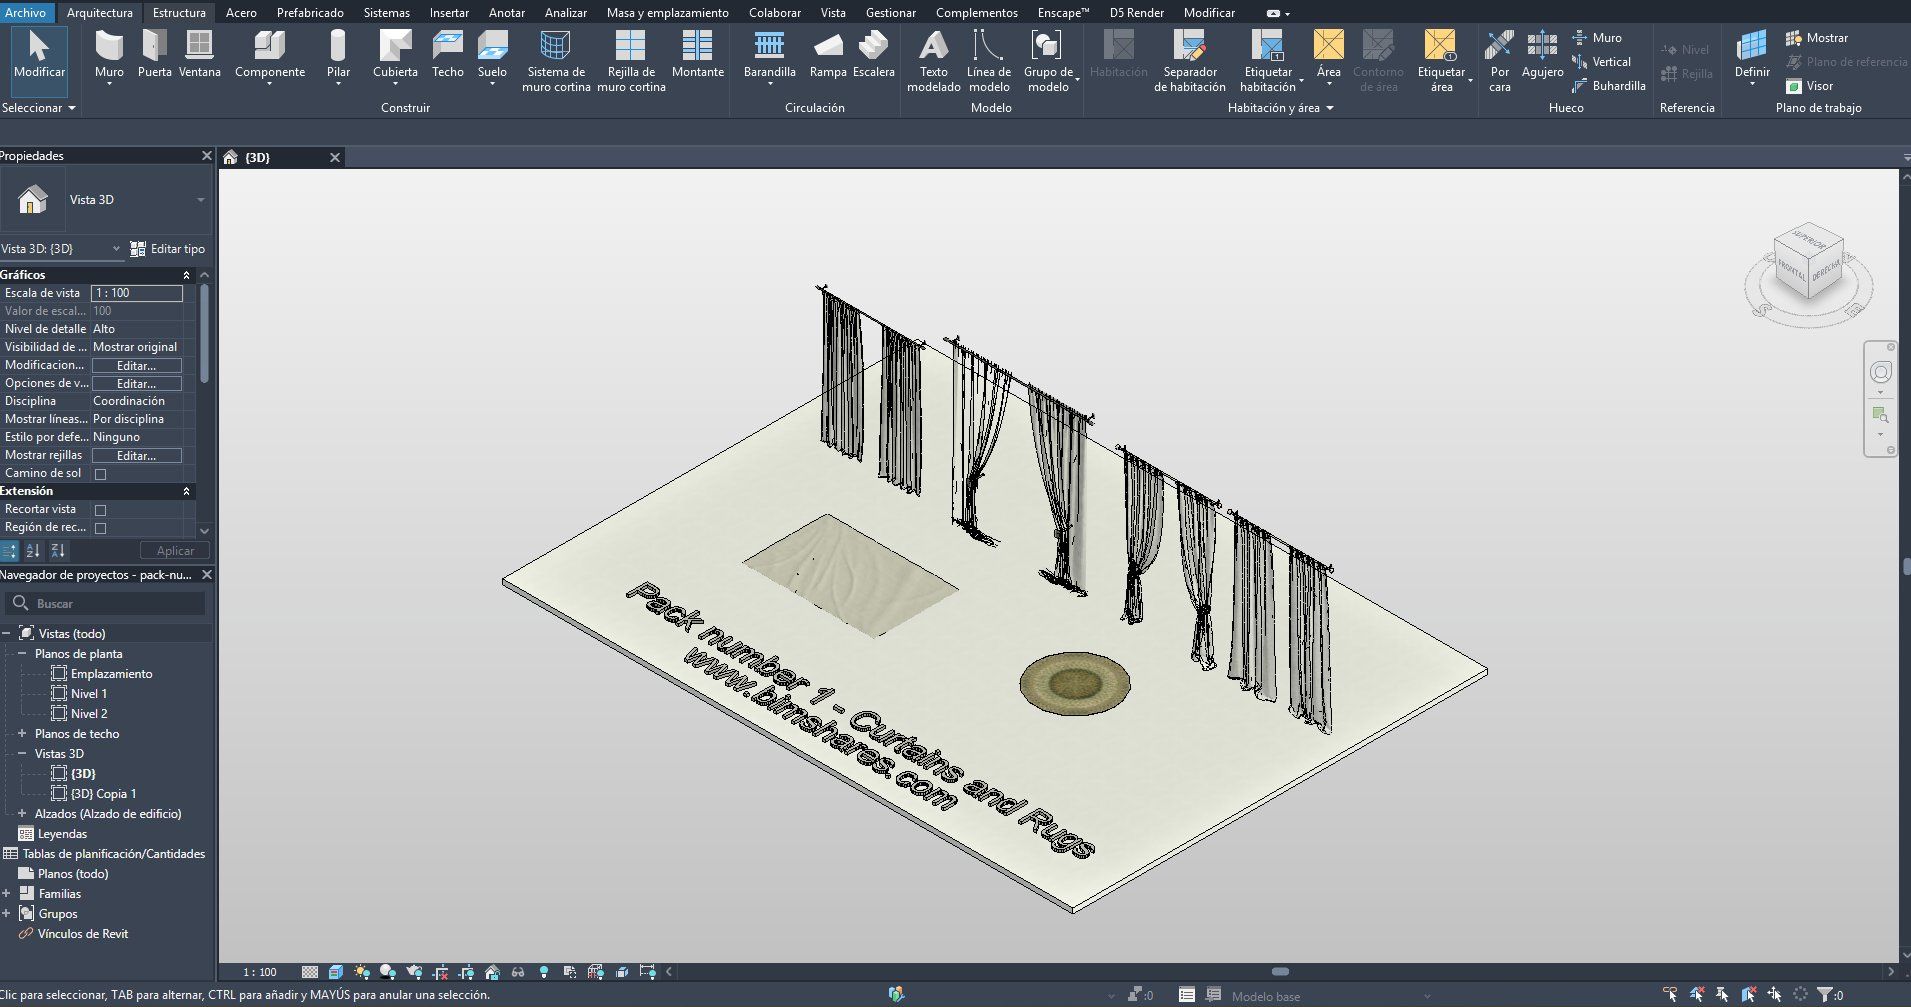Open the Habitación y área panel dropdown

coord(1280,108)
